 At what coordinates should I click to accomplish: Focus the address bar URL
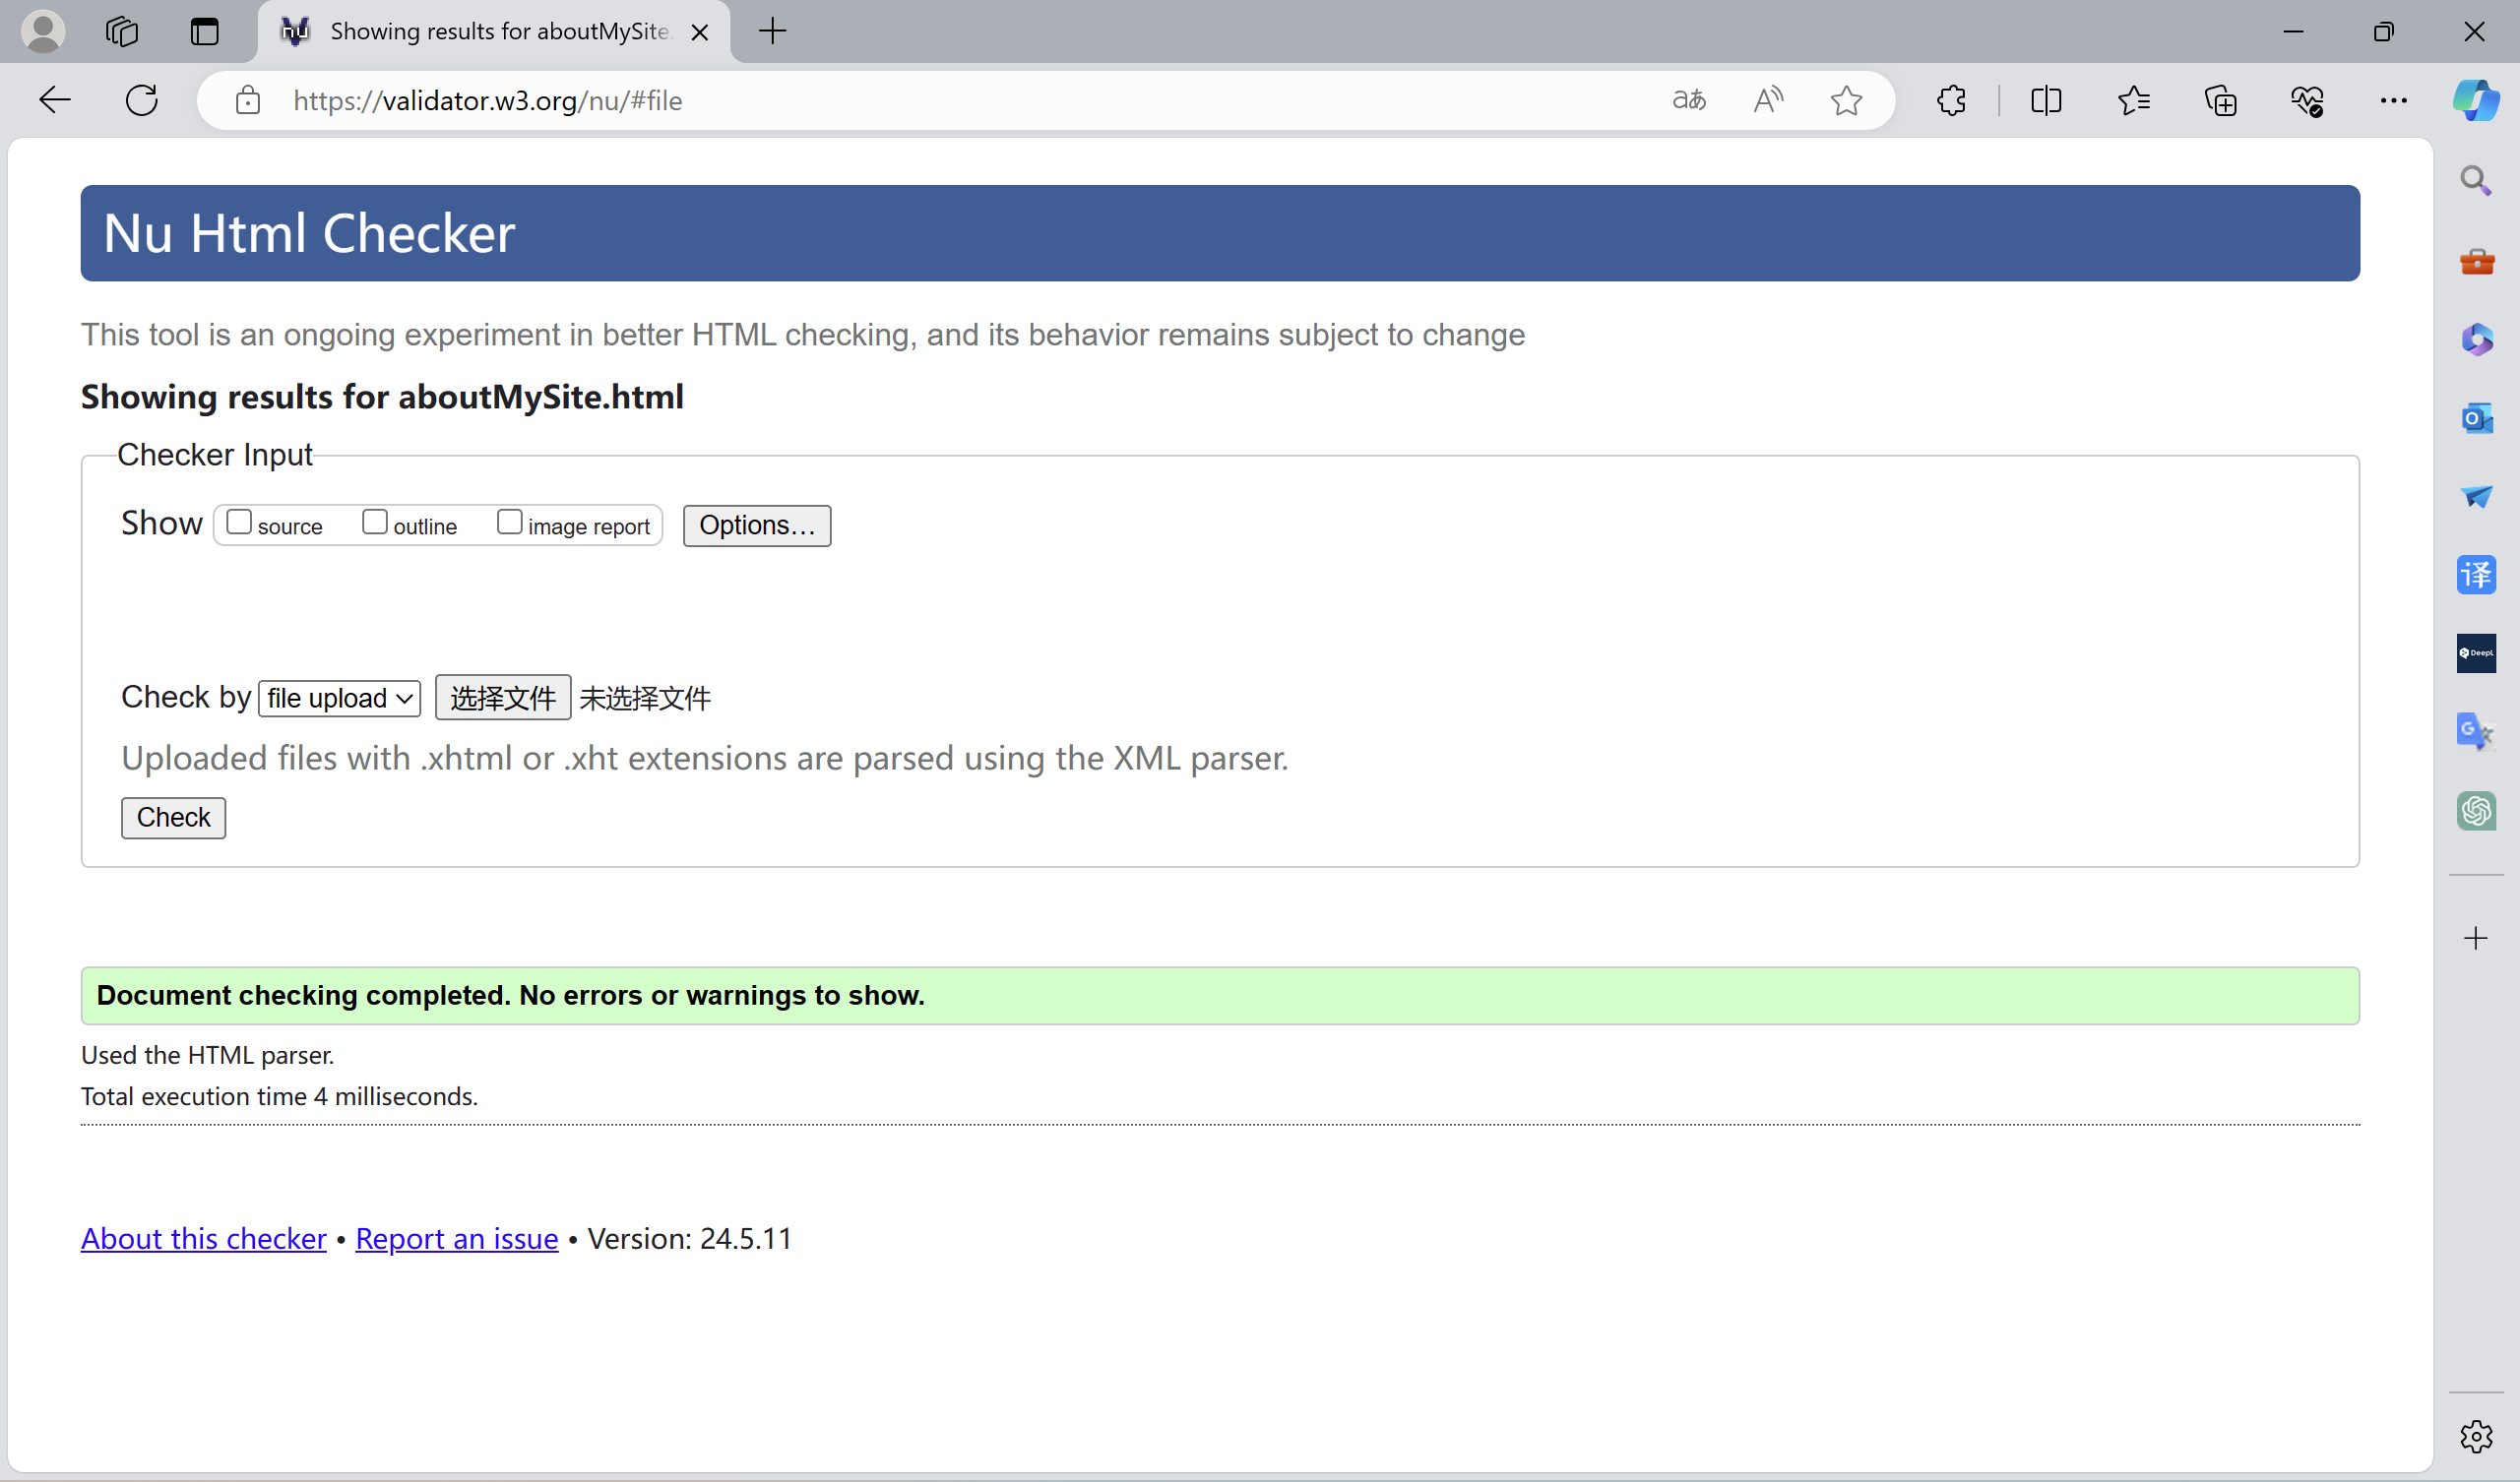pos(488,100)
